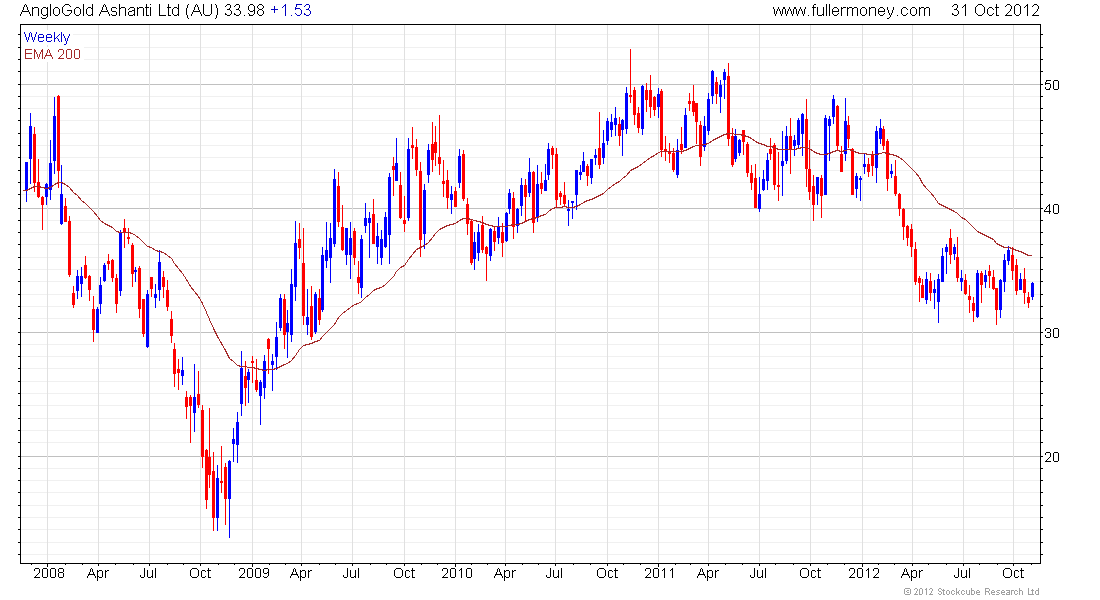Click the EMA 200 legend label
Viewport: 1100px width, 600px height.
coord(52,54)
